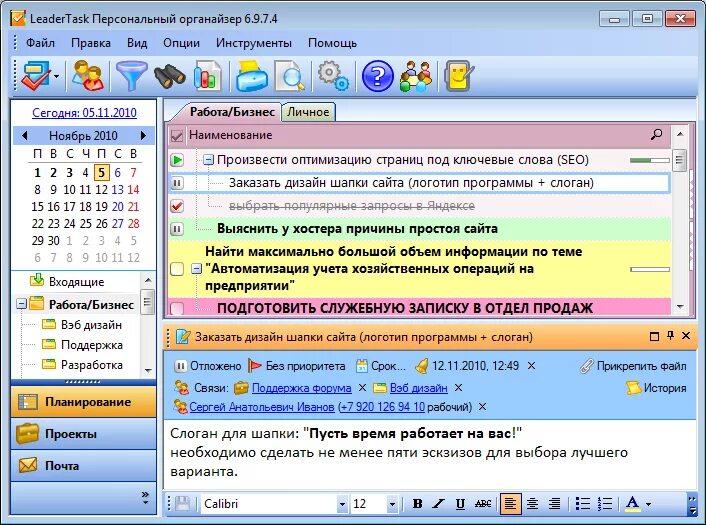Open the Срок... deadline calendar
Screen dimensions: 706x525
[x=380, y=366]
